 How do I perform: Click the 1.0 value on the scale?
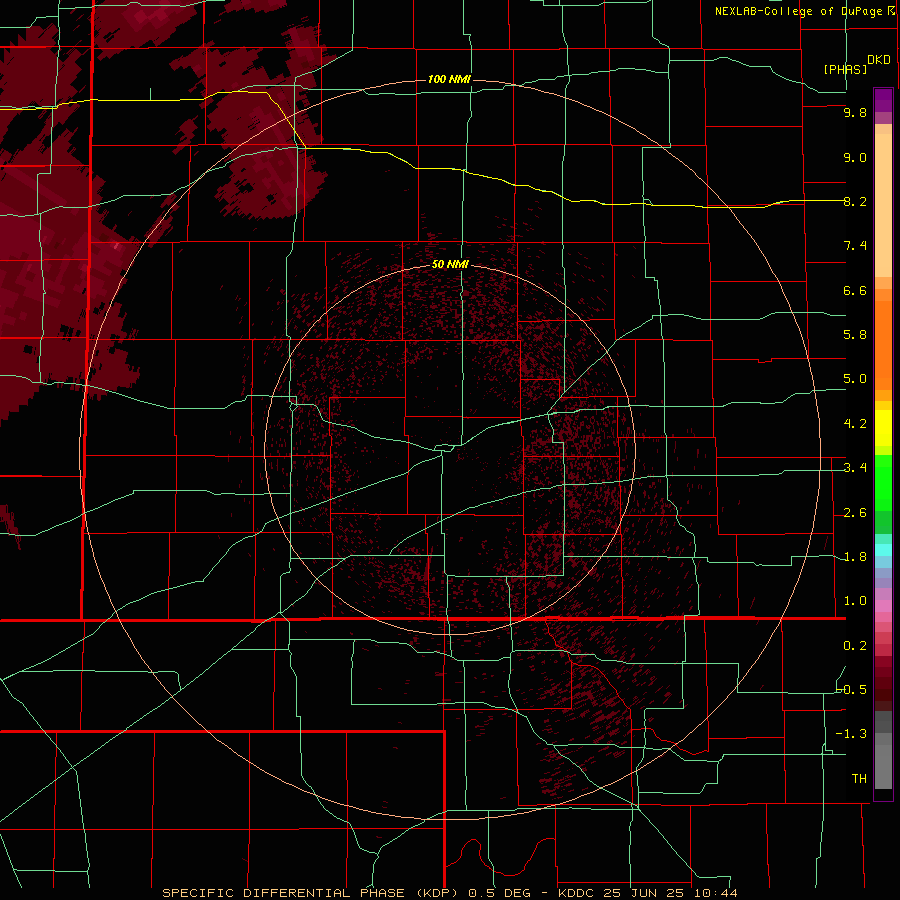[855, 601]
